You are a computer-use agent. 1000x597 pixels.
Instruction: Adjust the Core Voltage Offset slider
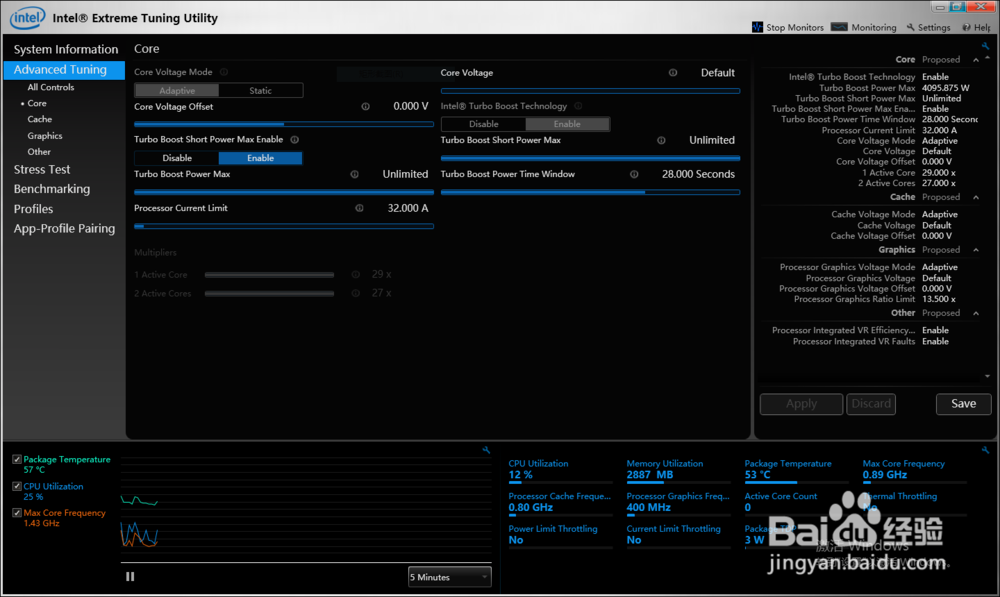(284, 124)
